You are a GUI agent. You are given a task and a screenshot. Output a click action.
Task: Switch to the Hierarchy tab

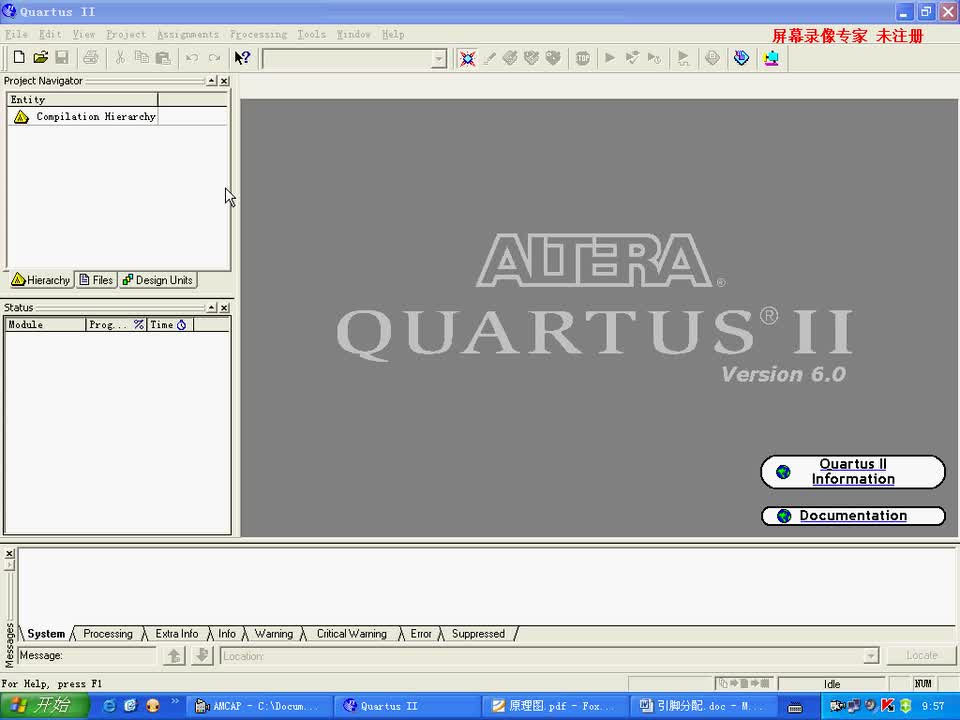click(x=41, y=280)
